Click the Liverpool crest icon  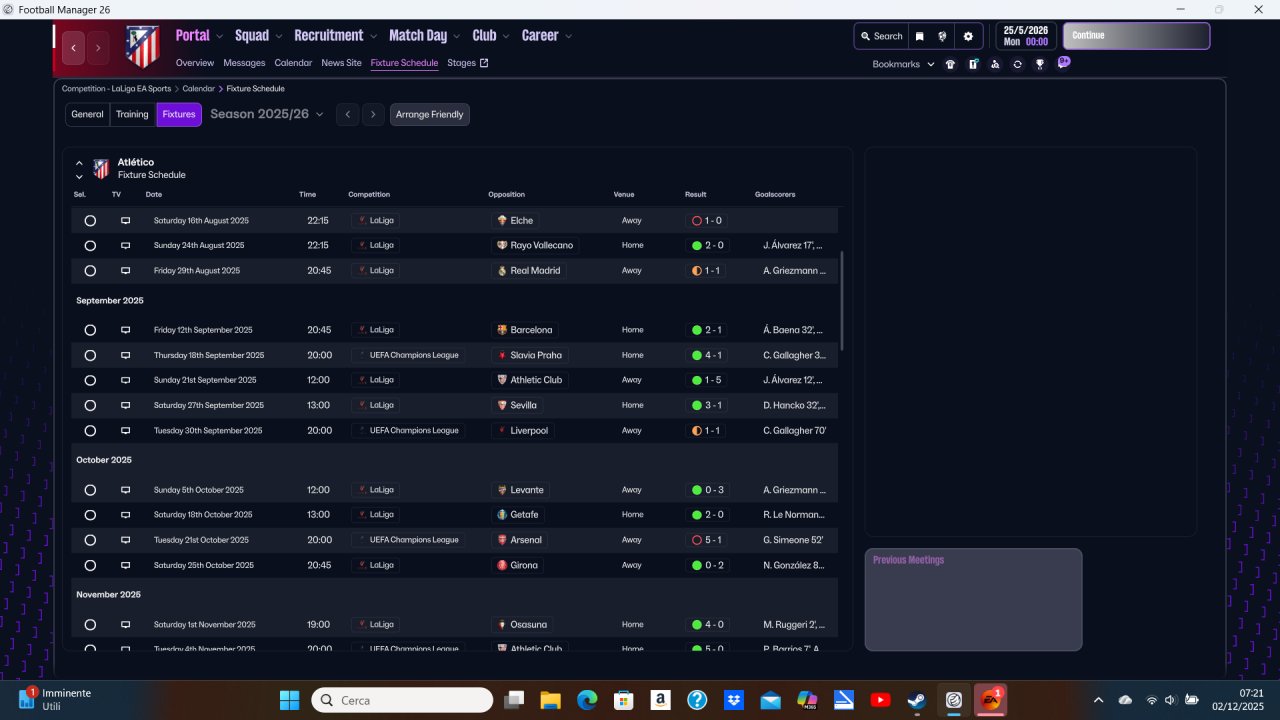(502, 431)
